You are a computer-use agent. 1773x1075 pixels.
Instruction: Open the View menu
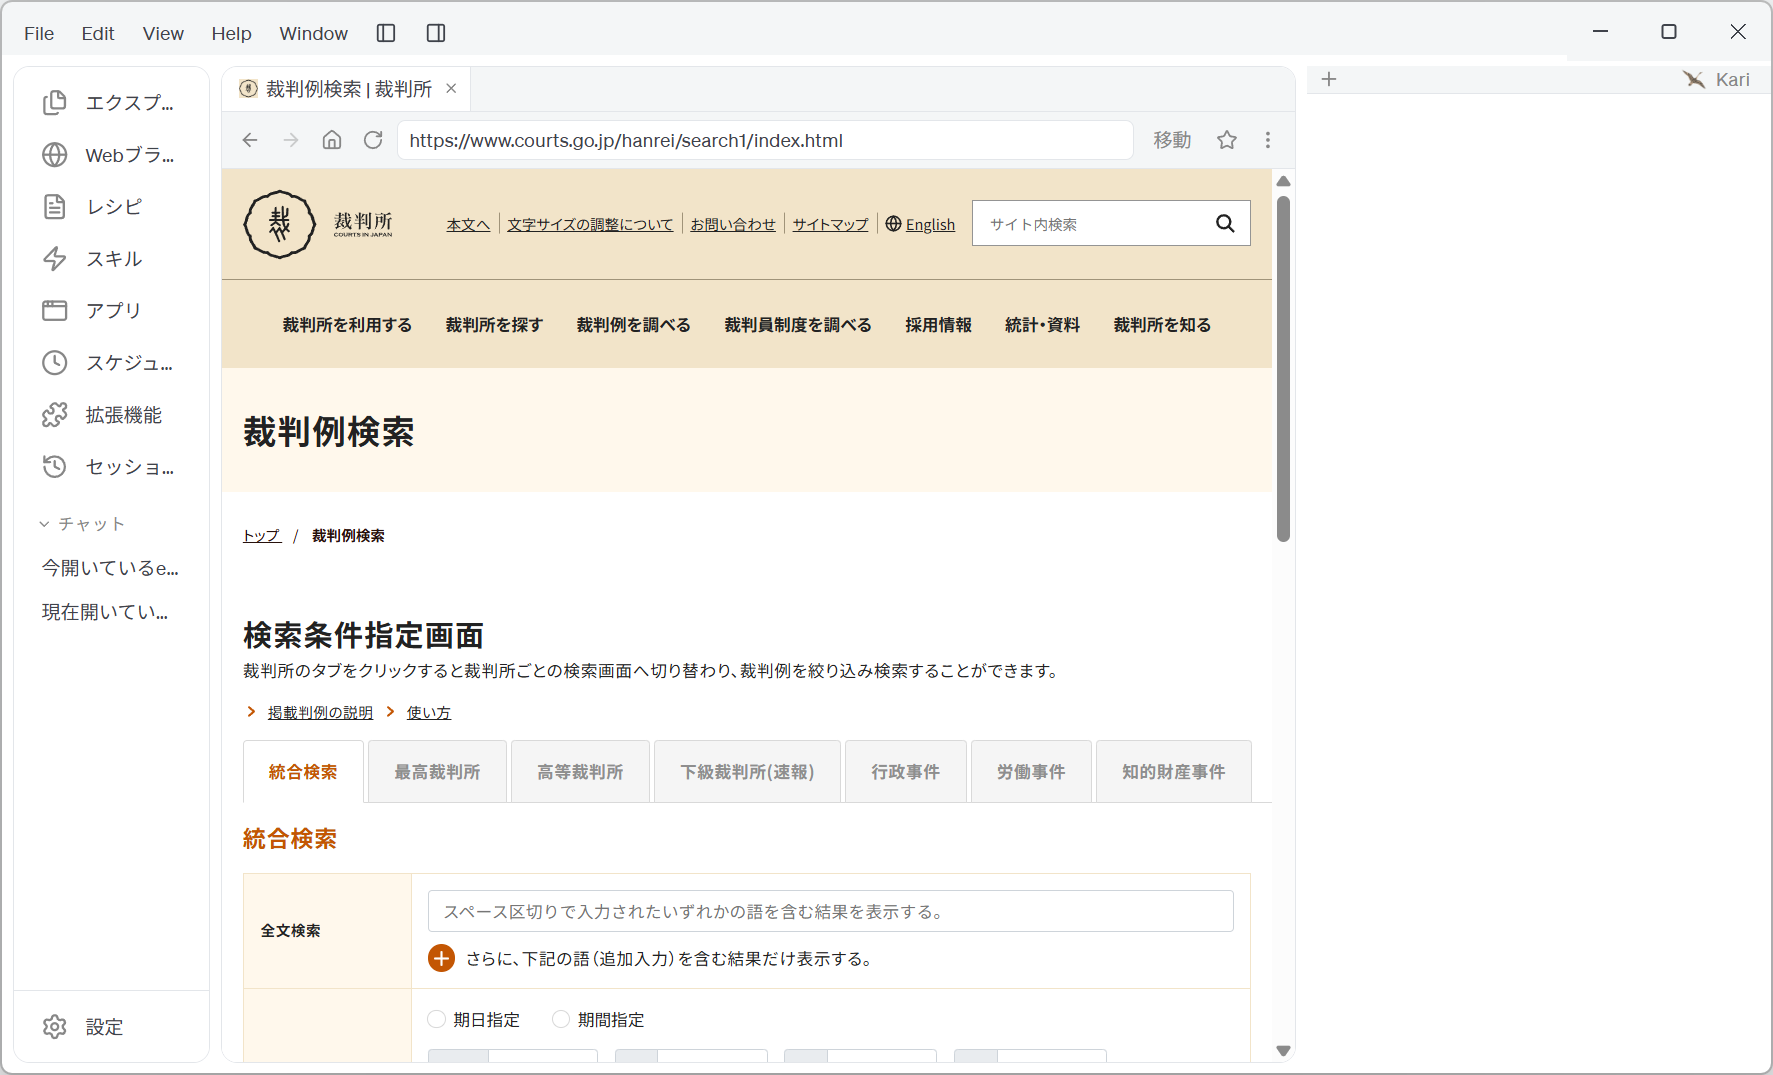tap(163, 33)
